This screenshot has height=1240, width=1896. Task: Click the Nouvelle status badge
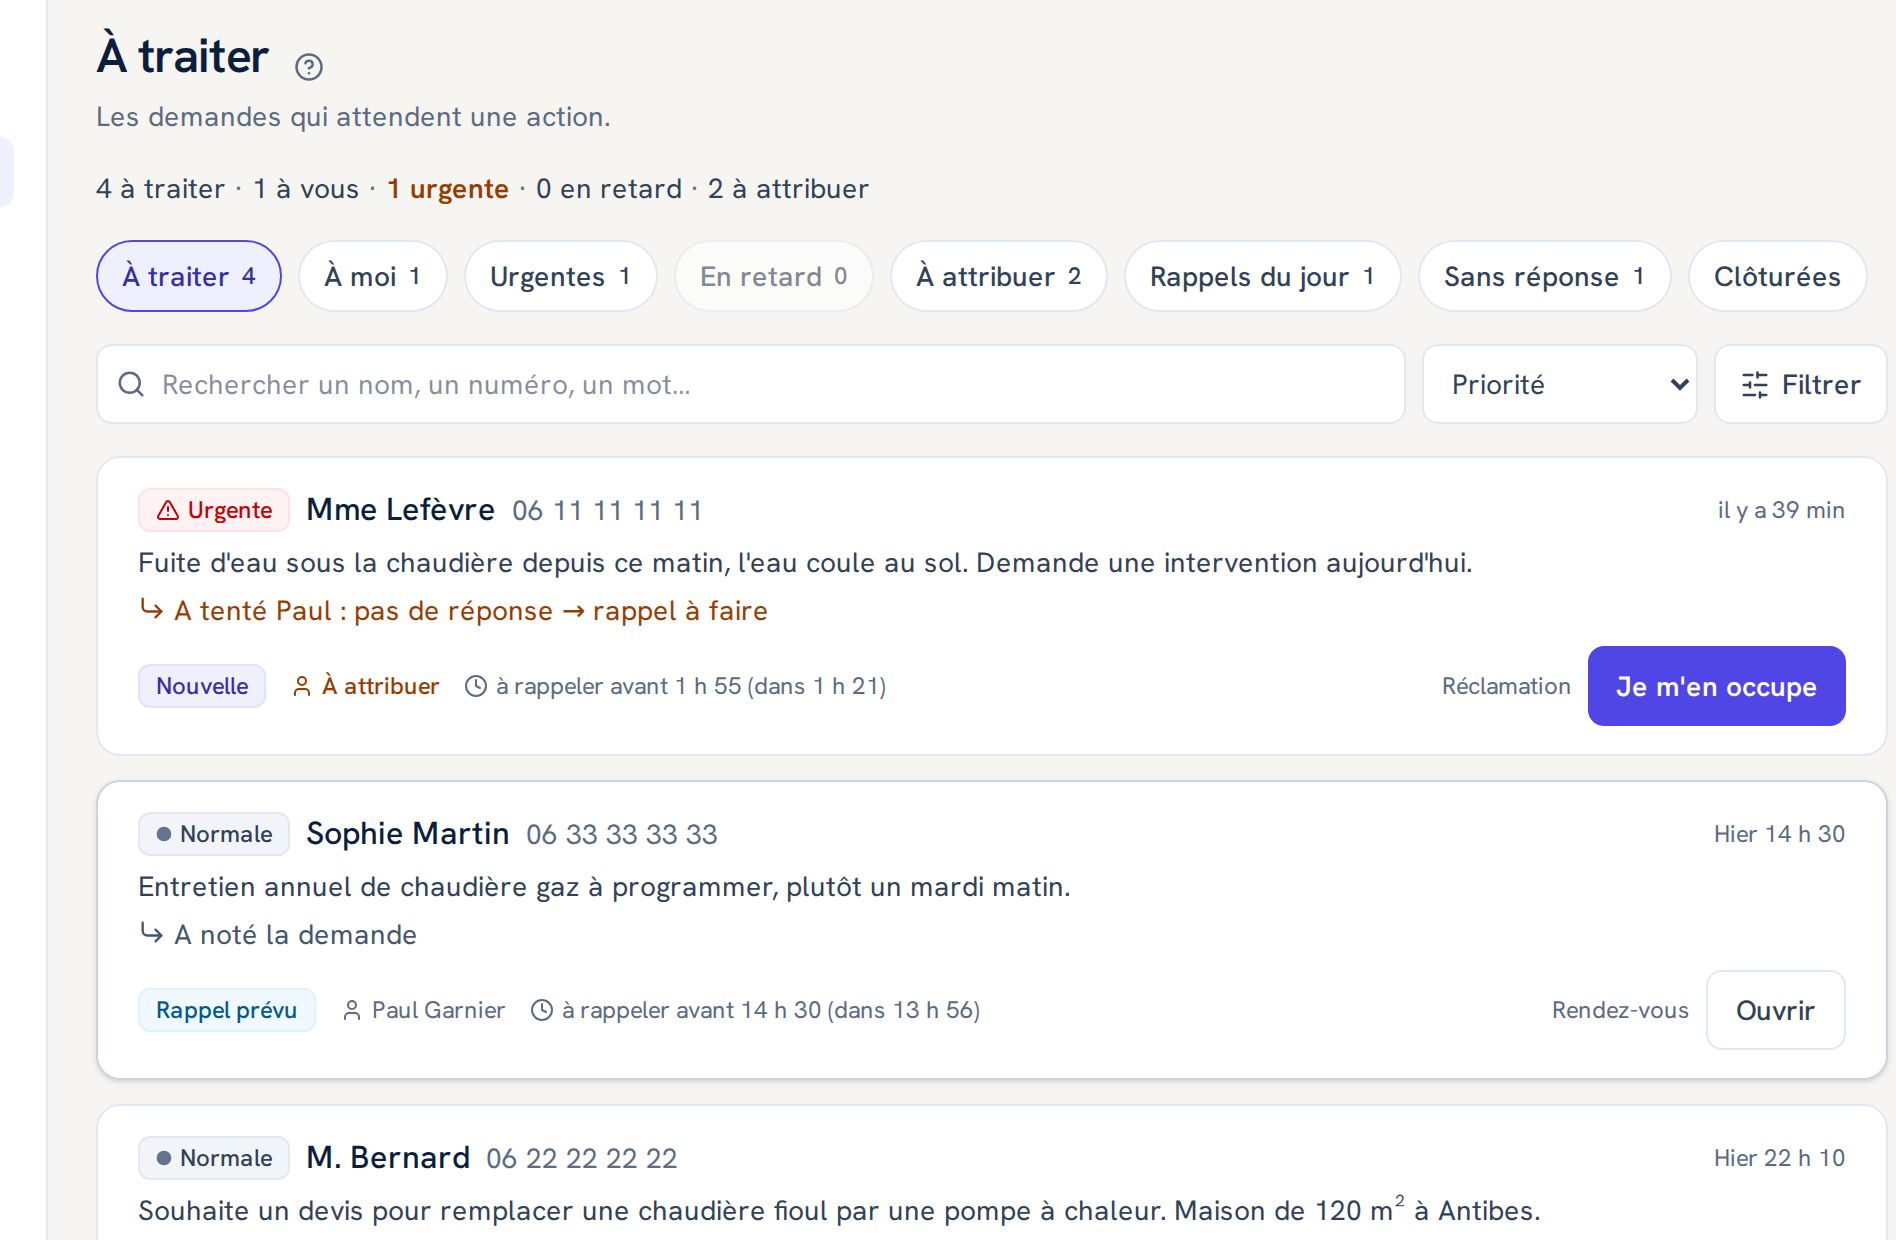click(202, 686)
